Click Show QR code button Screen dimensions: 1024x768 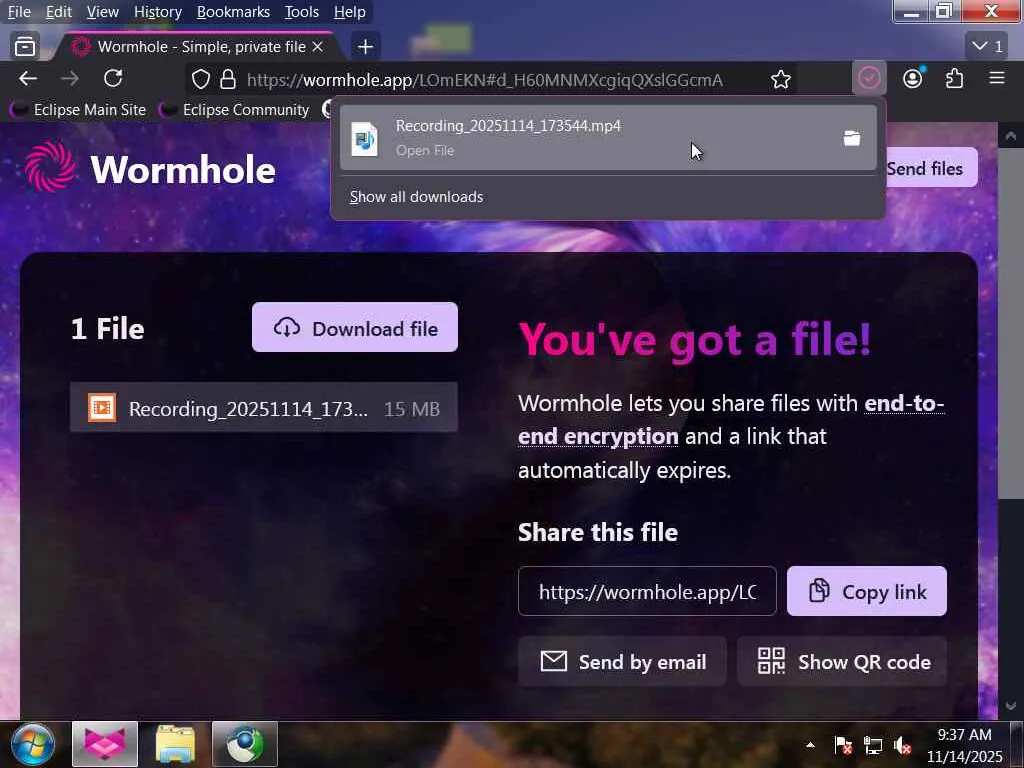[x=842, y=662]
